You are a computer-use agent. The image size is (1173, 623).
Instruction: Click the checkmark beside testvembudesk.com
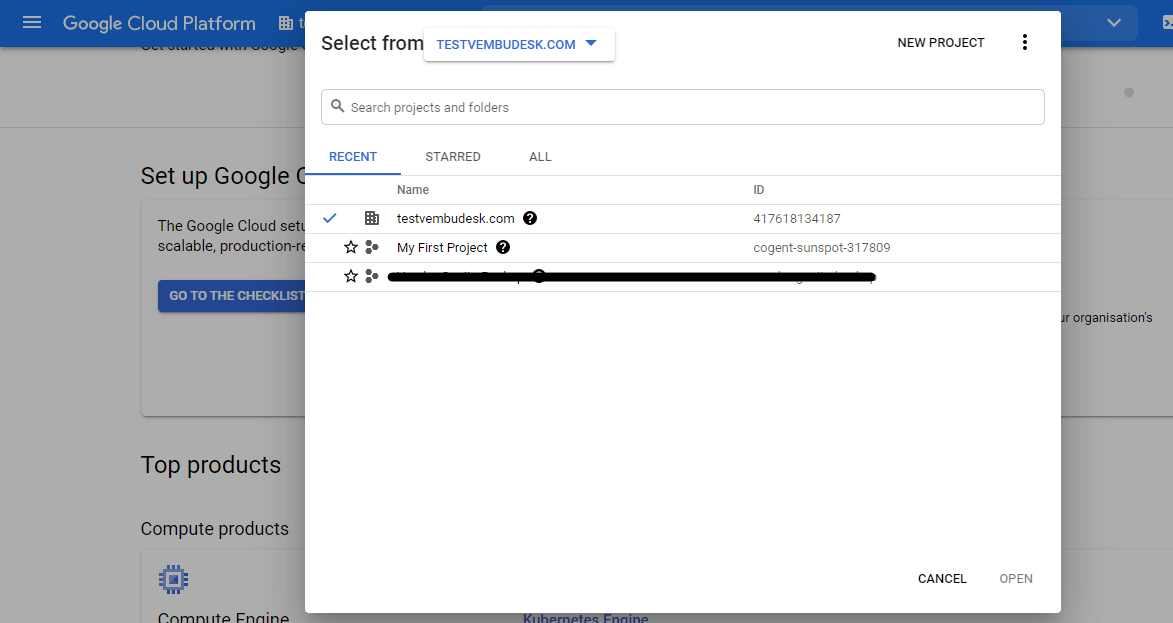pyautogui.click(x=330, y=218)
